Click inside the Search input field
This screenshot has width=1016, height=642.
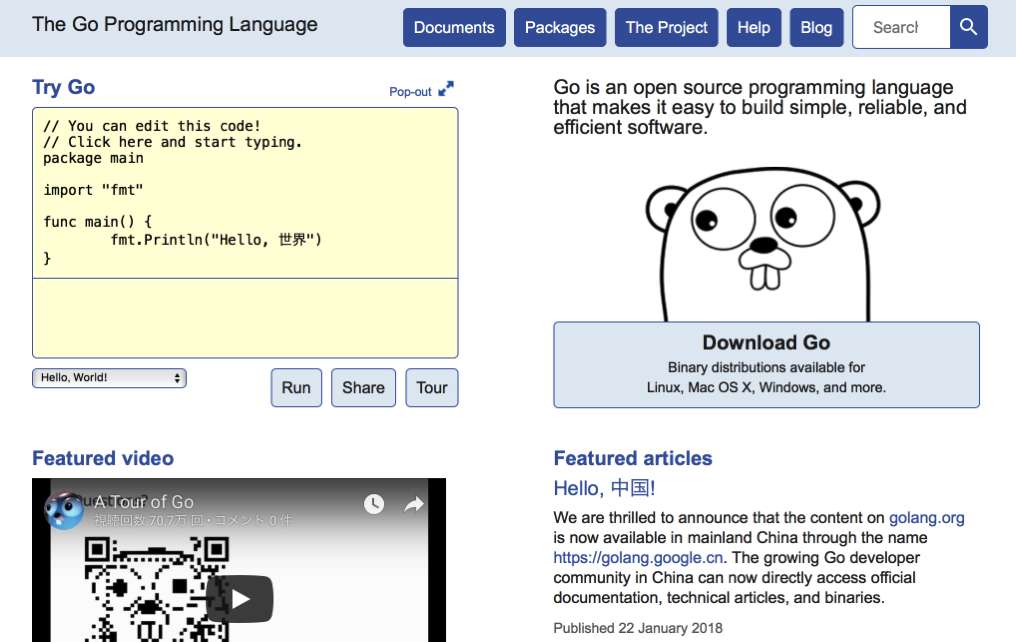coord(900,27)
